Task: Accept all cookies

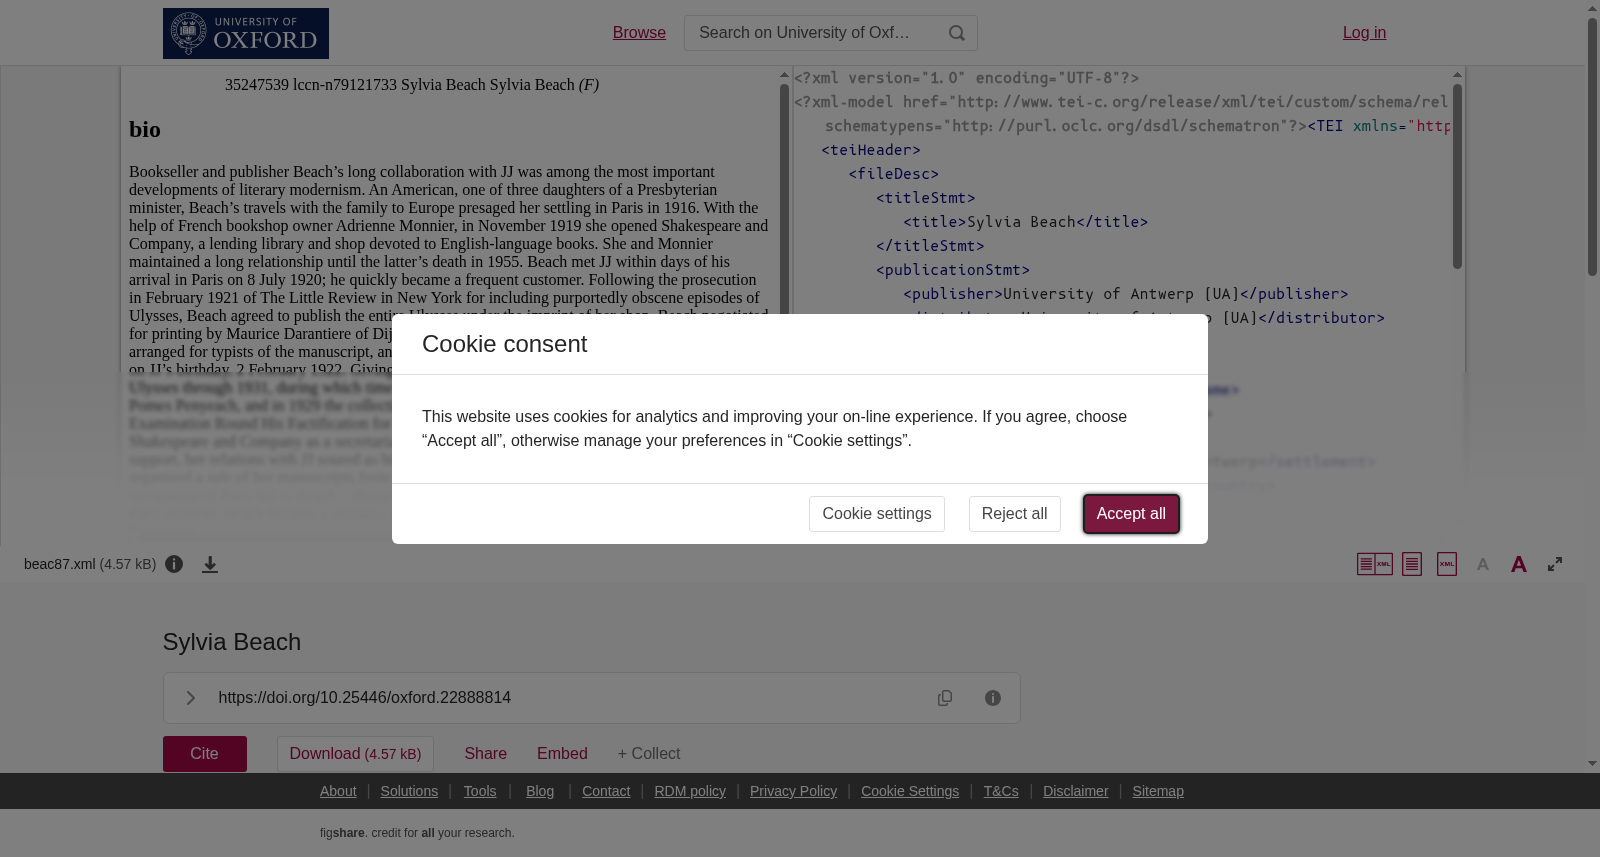Action: point(1131,514)
